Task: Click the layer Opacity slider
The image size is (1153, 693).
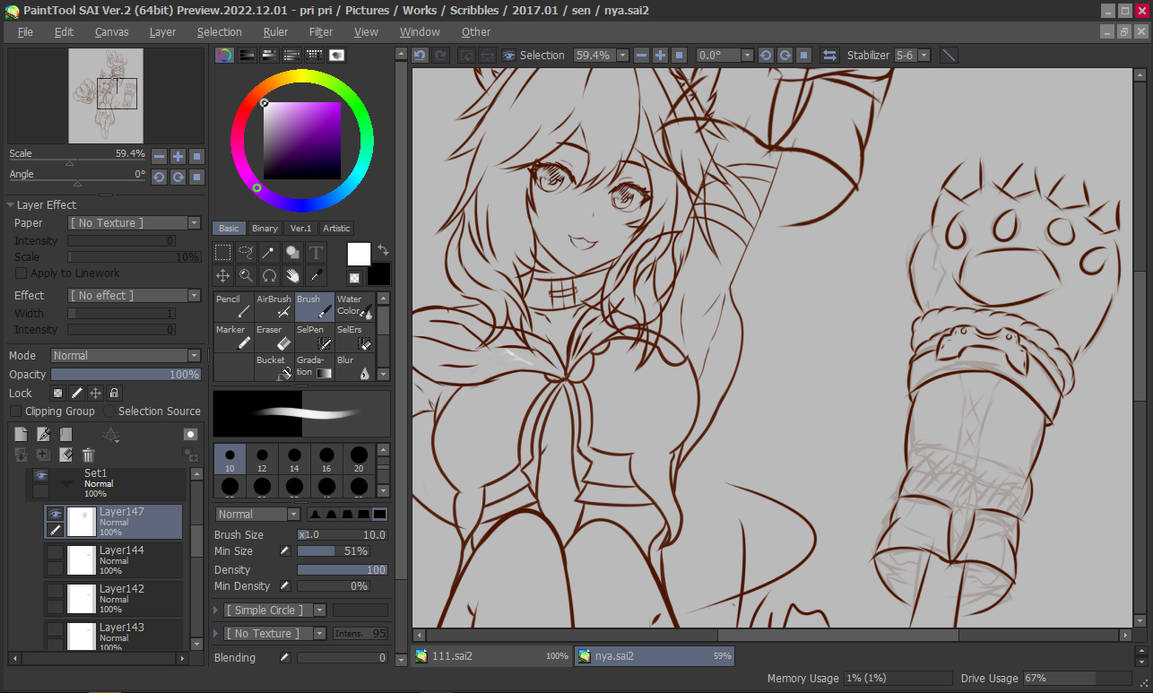Action: coord(125,375)
